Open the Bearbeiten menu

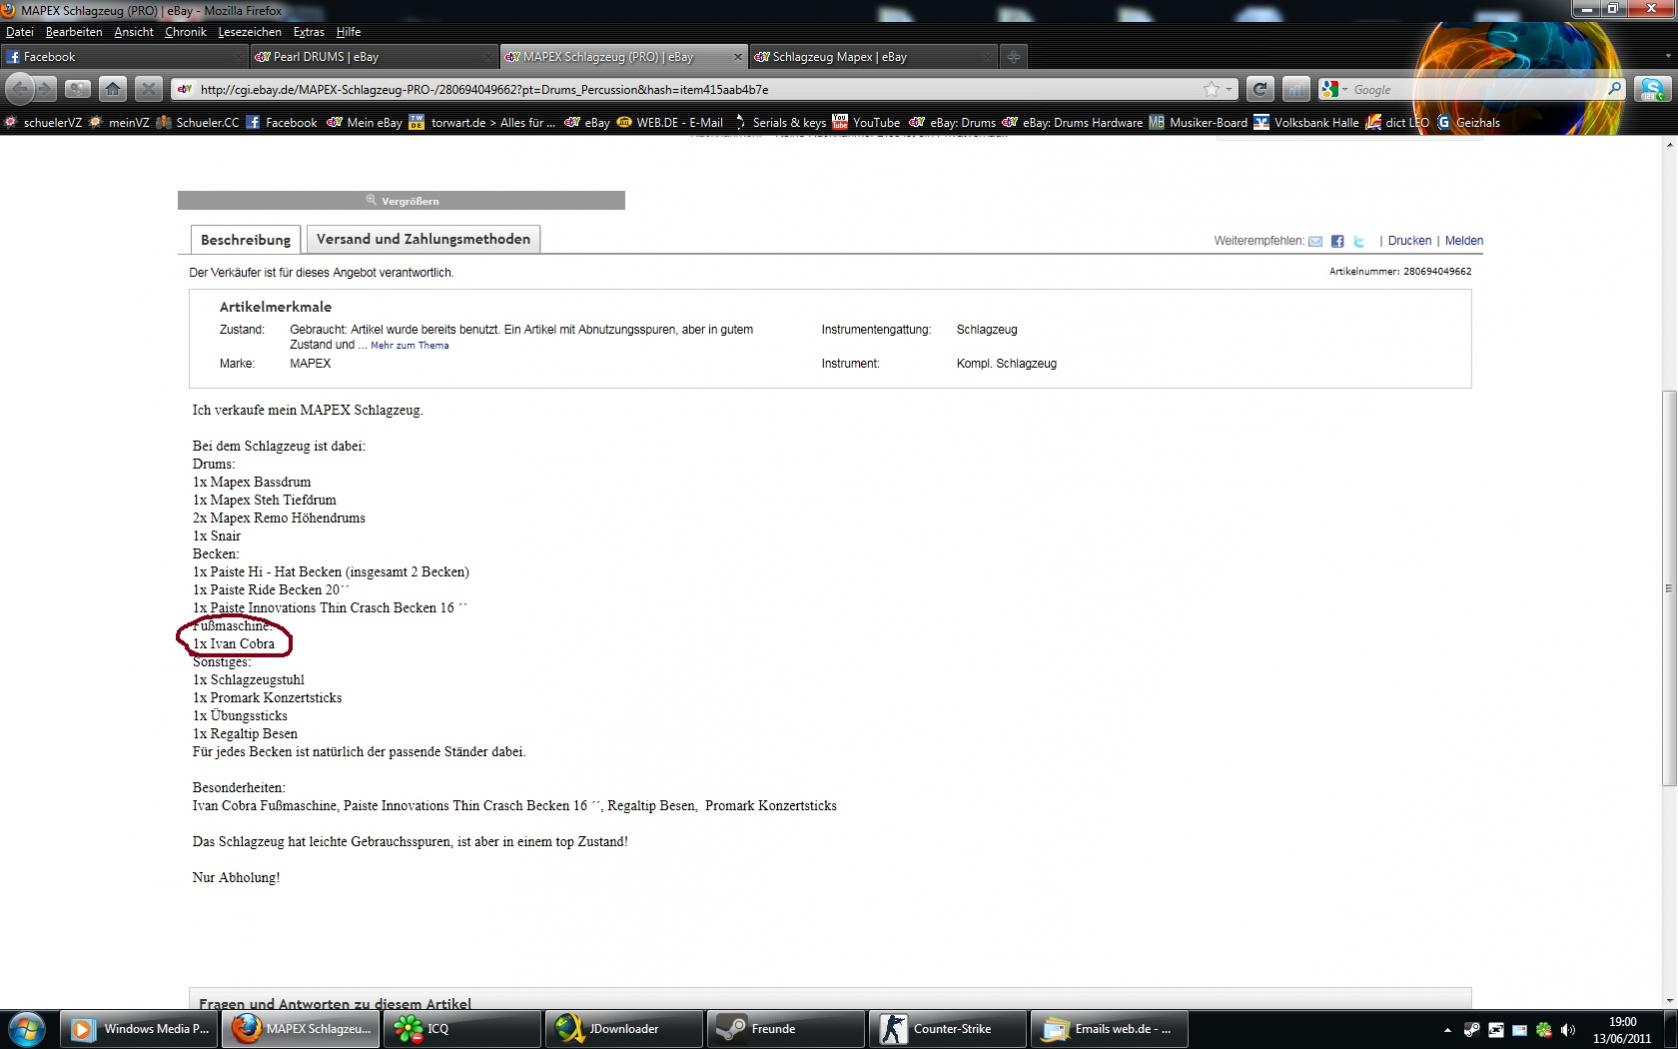tap(74, 32)
